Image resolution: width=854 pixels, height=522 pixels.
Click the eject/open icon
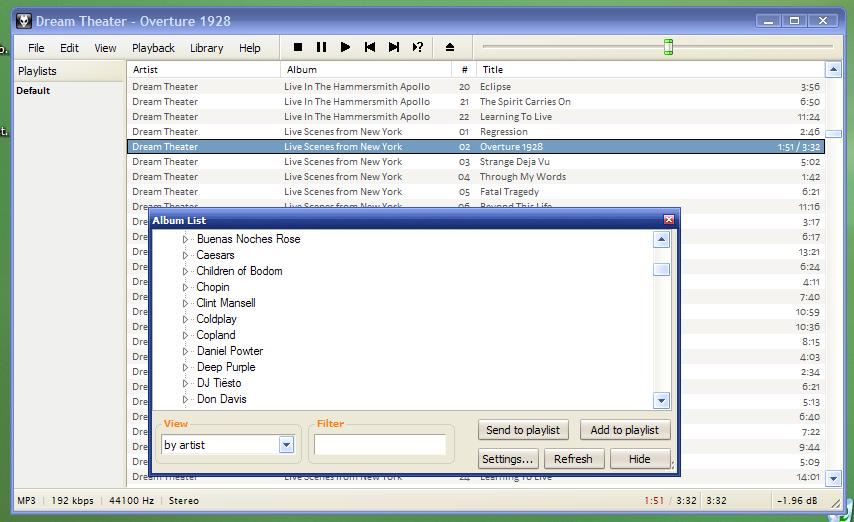(449, 47)
